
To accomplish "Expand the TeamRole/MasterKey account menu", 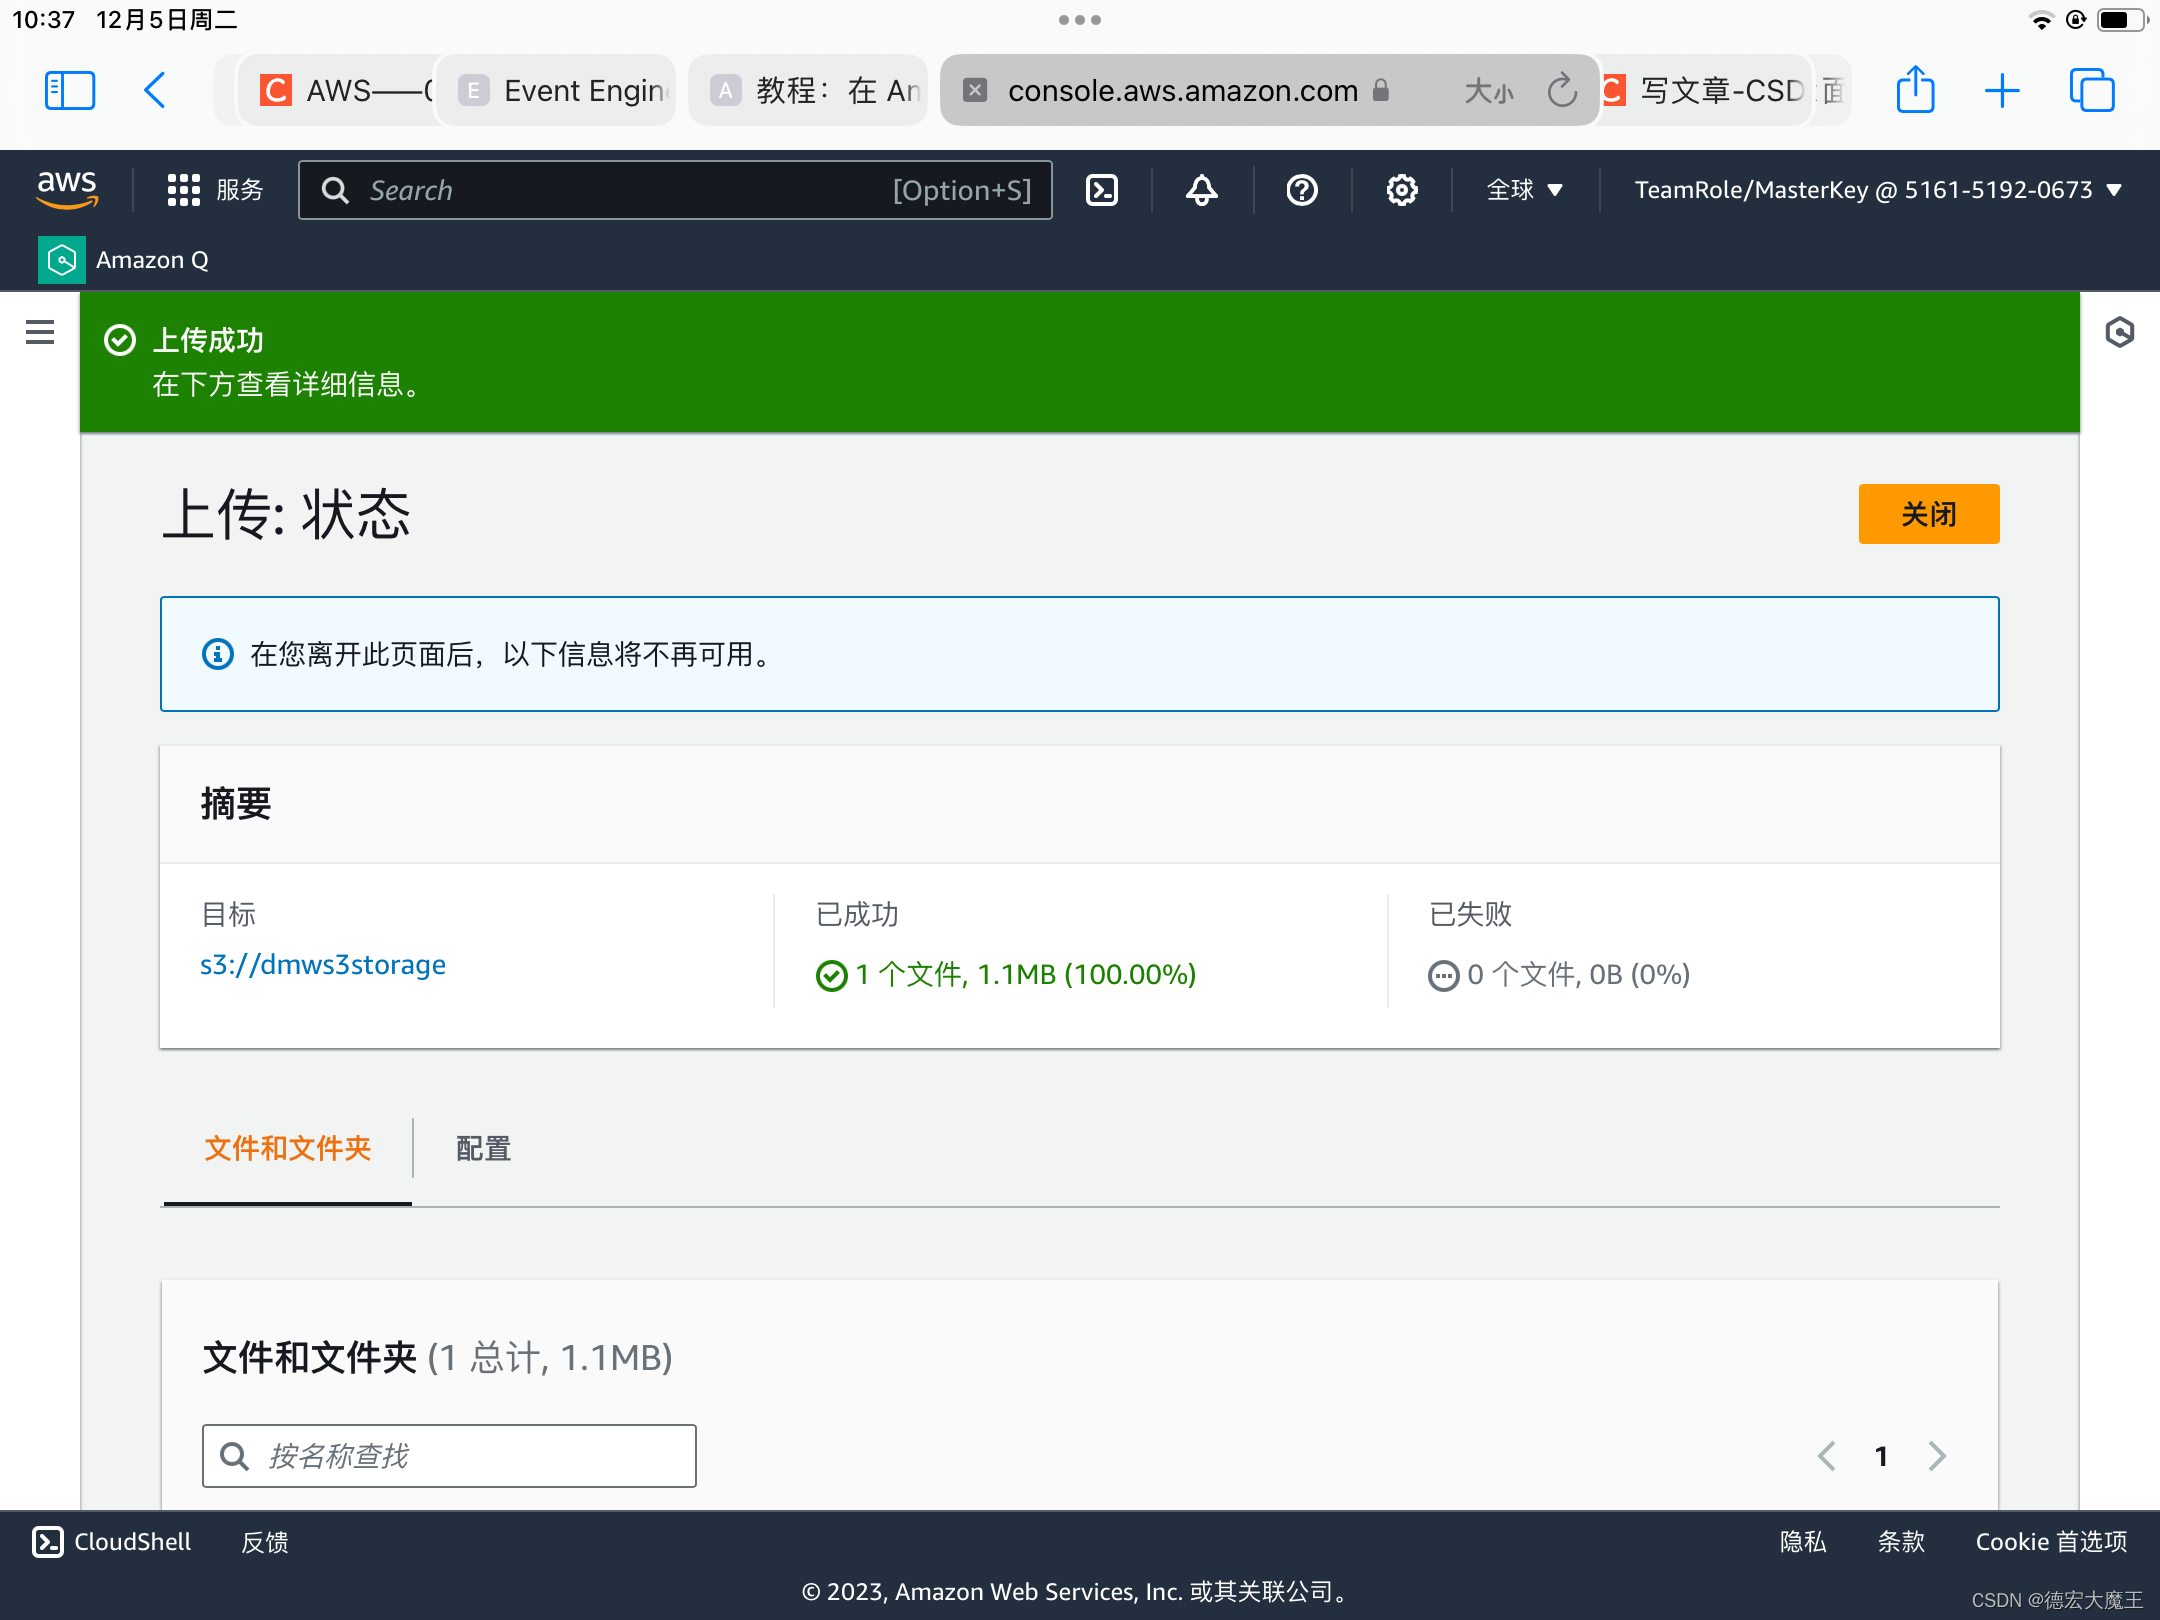I will [x=1878, y=190].
